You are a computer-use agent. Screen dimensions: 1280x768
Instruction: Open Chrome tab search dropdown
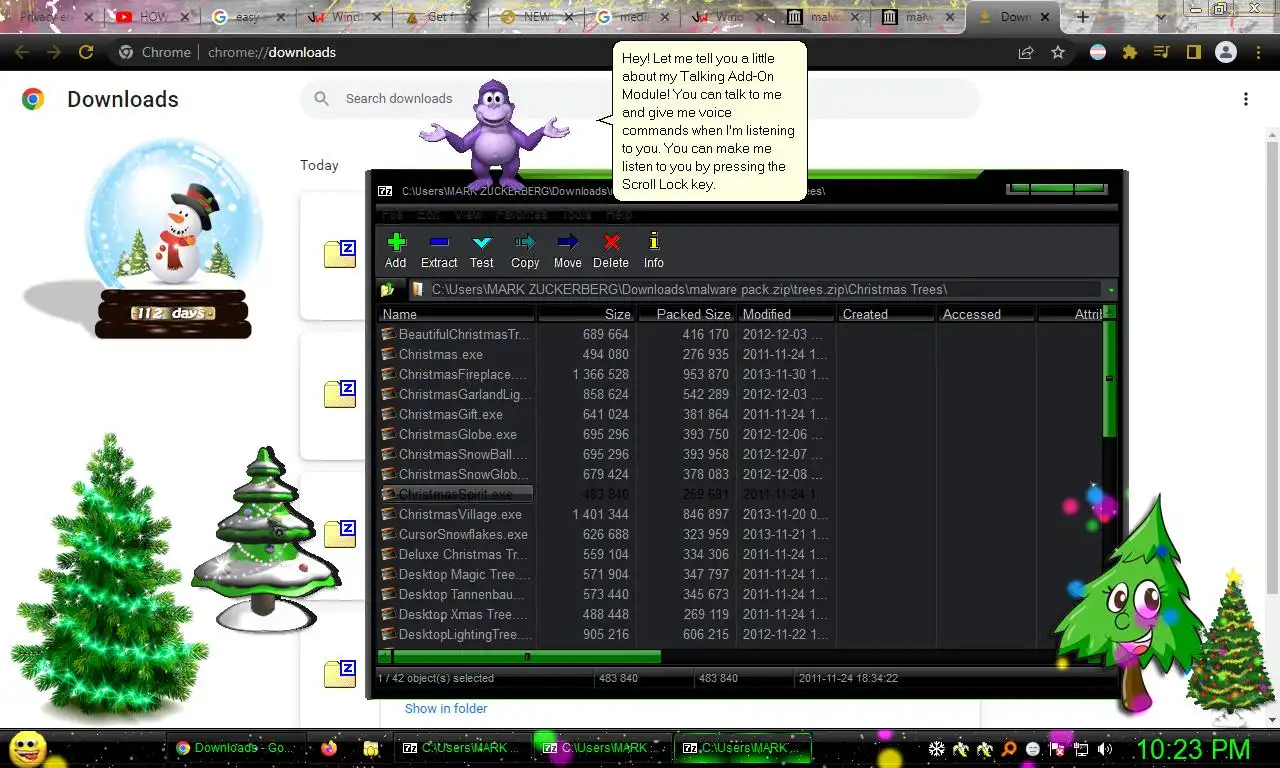click(1160, 17)
